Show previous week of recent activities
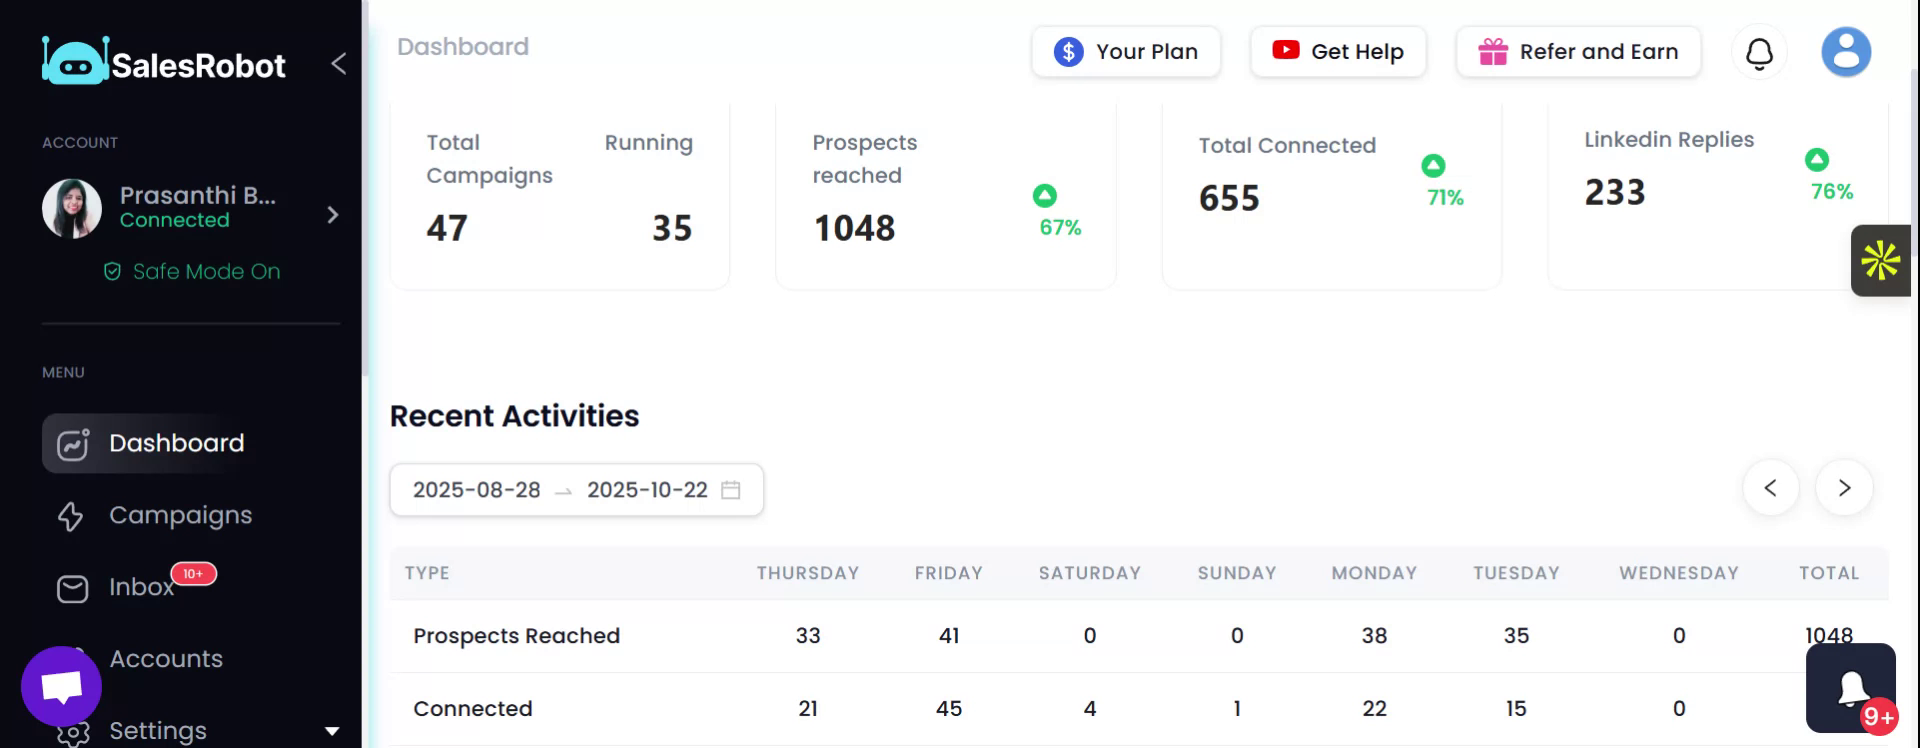This screenshot has width=1920, height=748. click(1770, 488)
